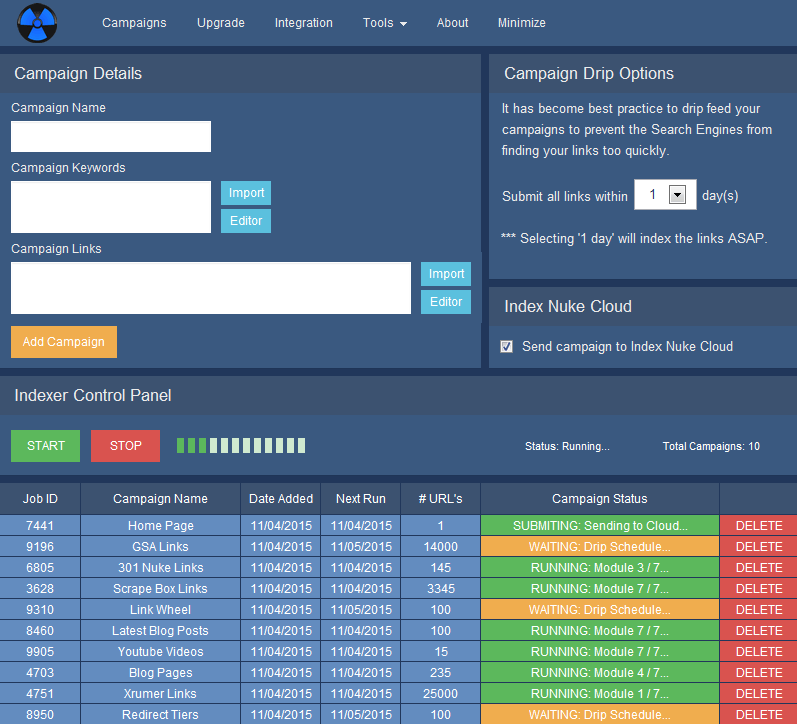Click the Job ID column header
797x724 pixels.
pyautogui.click(x=40, y=499)
